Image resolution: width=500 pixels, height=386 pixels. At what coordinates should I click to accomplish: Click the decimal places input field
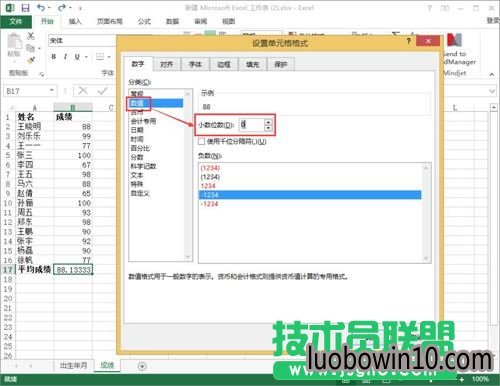coord(252,125)
